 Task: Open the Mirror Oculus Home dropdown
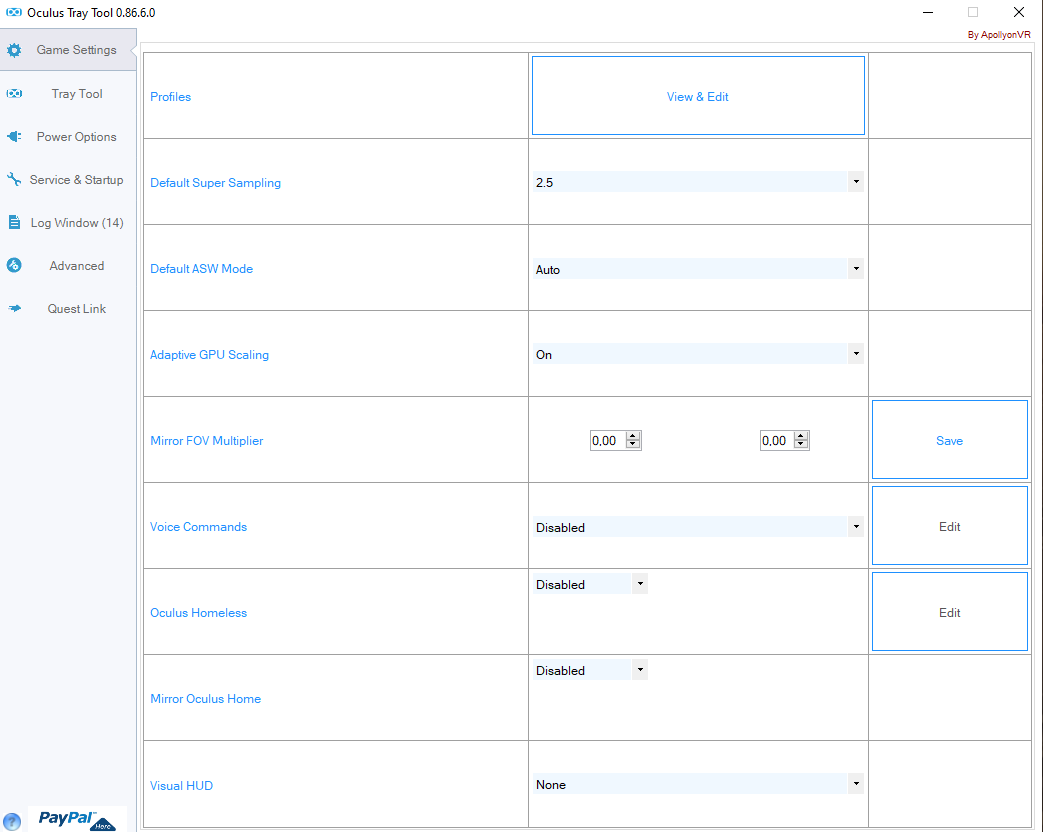click(x=640, y=670)
